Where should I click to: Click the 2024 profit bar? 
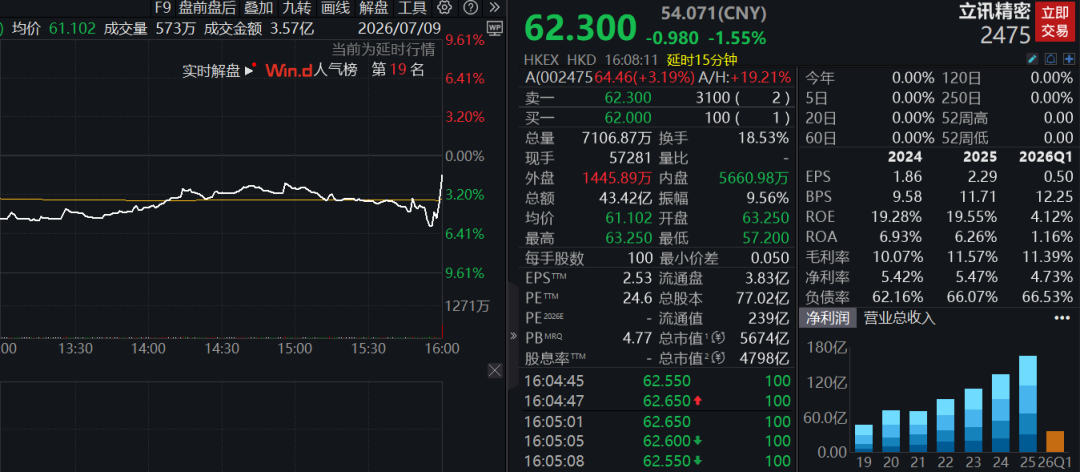tap(1000, 413)
